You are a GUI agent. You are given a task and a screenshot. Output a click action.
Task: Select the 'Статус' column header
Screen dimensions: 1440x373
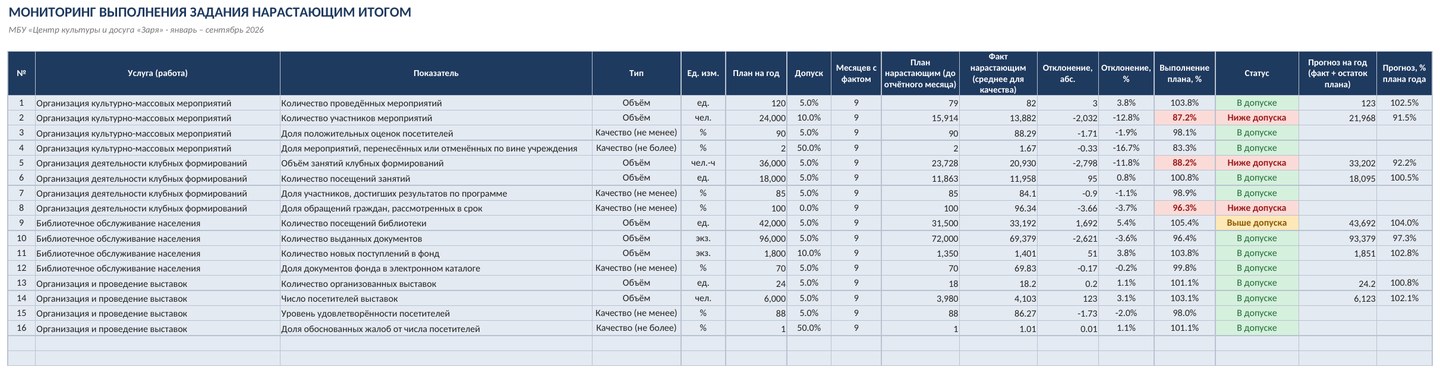click(x=1257, y=73)
